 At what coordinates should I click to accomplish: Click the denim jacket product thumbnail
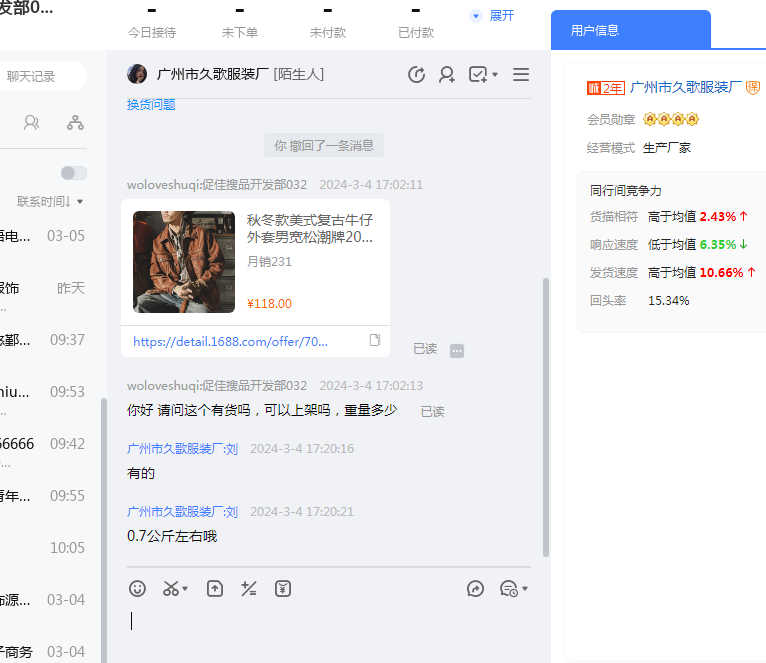coord(184,262)
